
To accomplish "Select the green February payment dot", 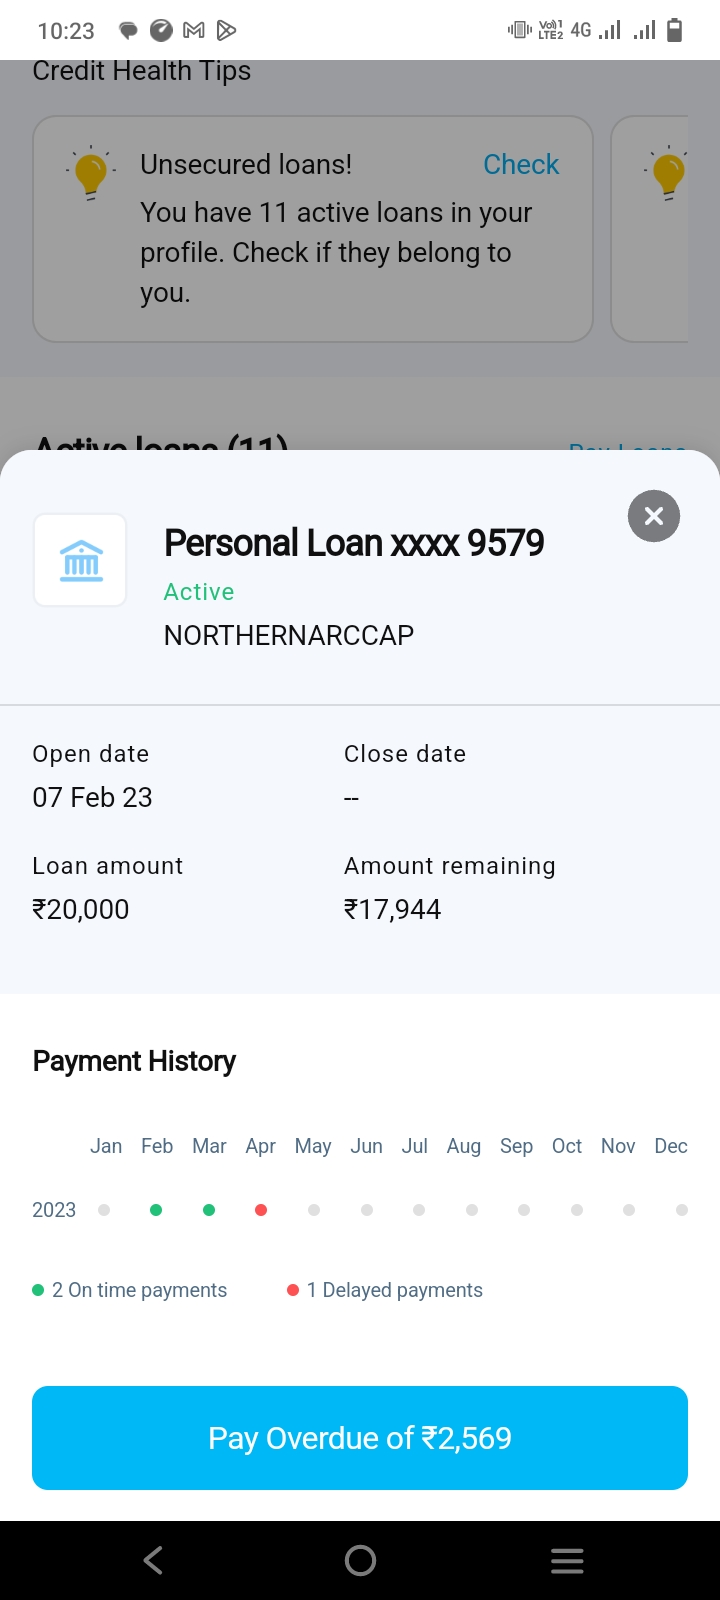I will click(156, 1210).
